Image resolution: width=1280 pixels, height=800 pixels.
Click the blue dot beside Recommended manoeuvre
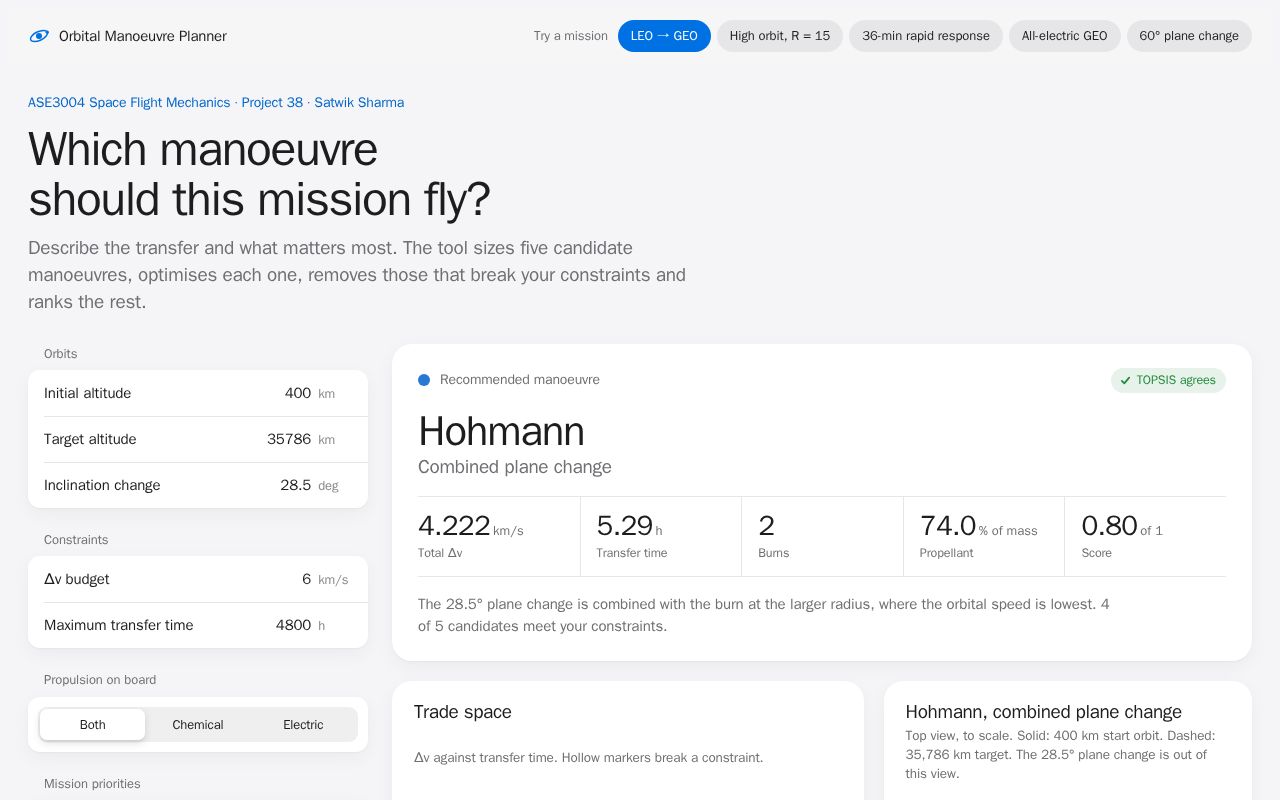click(424, 380)
